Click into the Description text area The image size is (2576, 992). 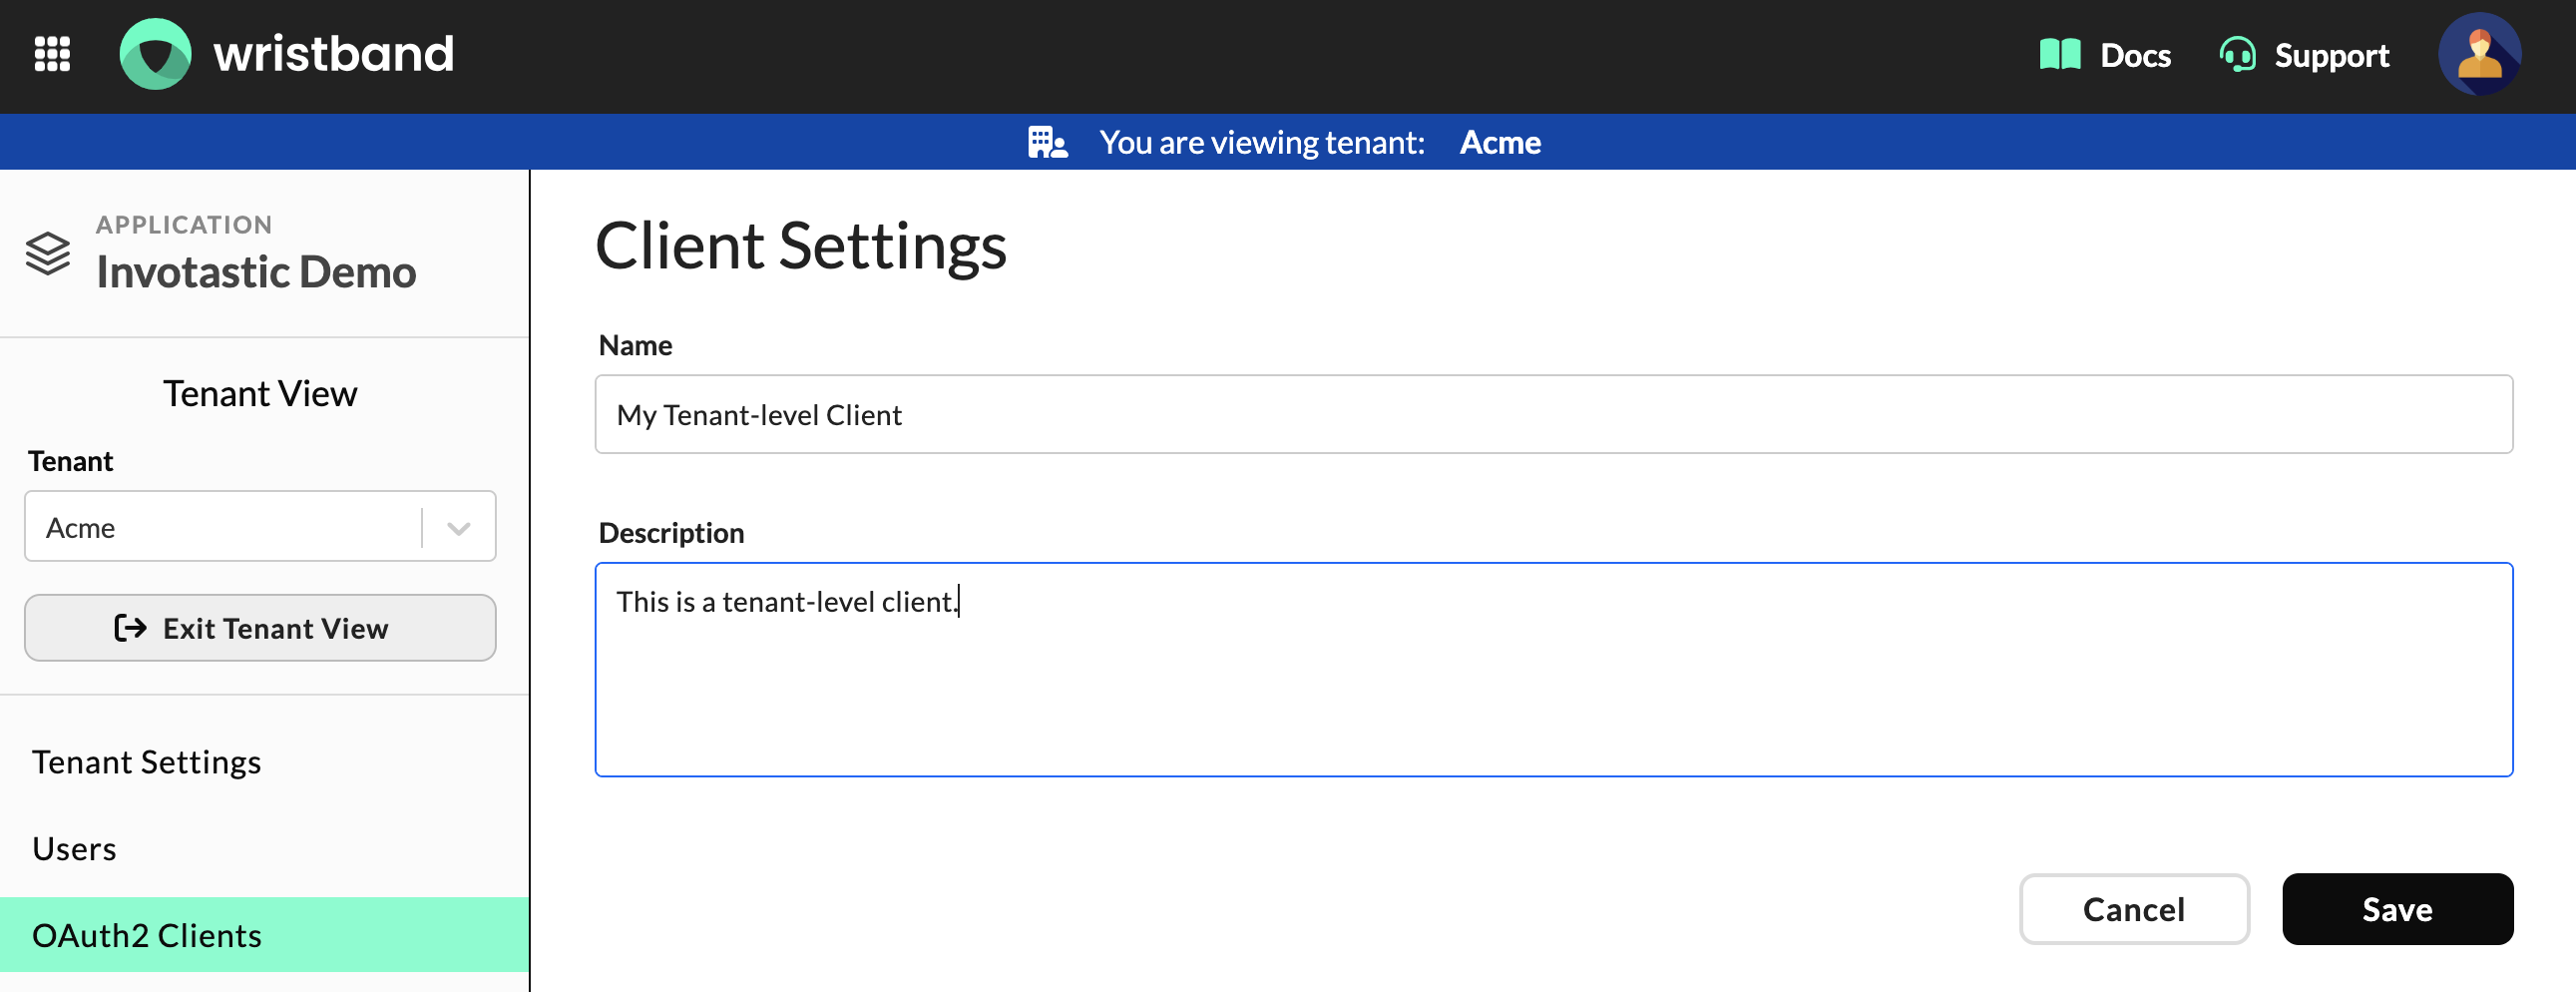(1553, 670)
